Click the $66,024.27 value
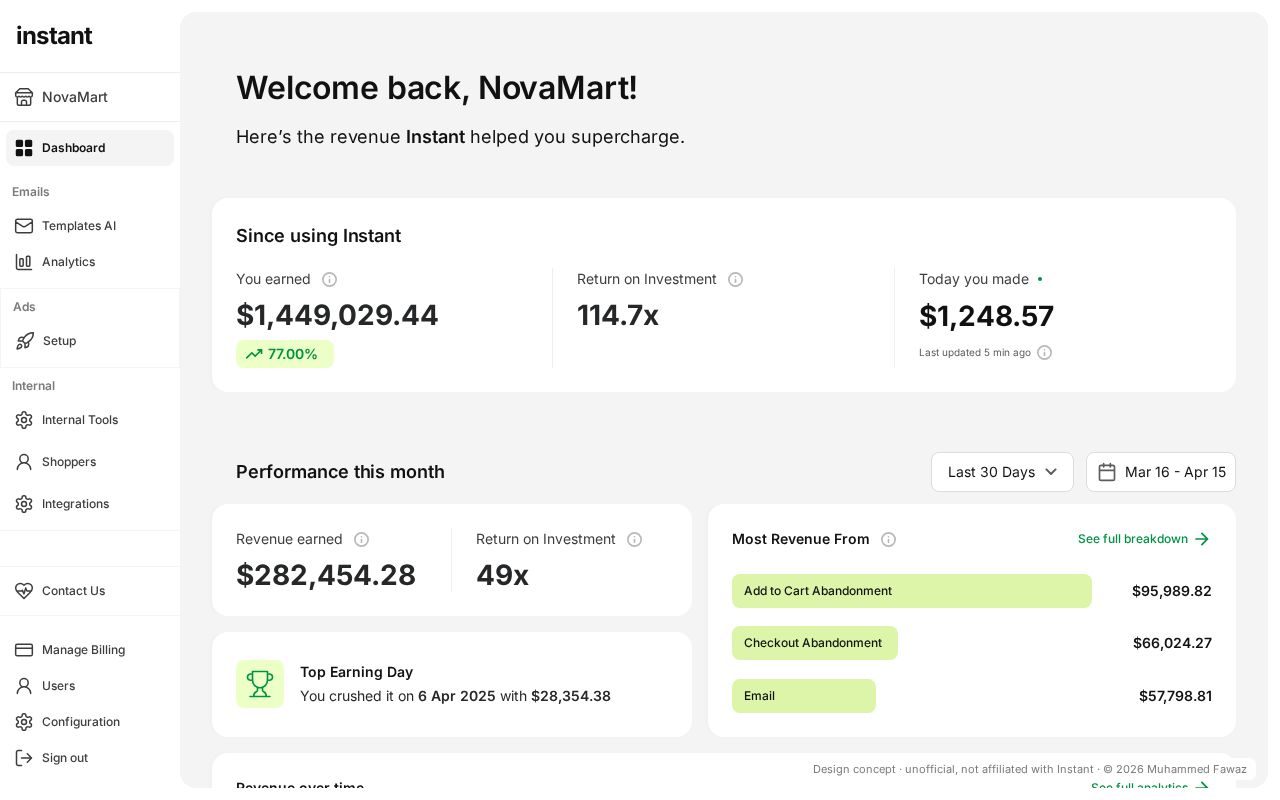 [1172, 643]
